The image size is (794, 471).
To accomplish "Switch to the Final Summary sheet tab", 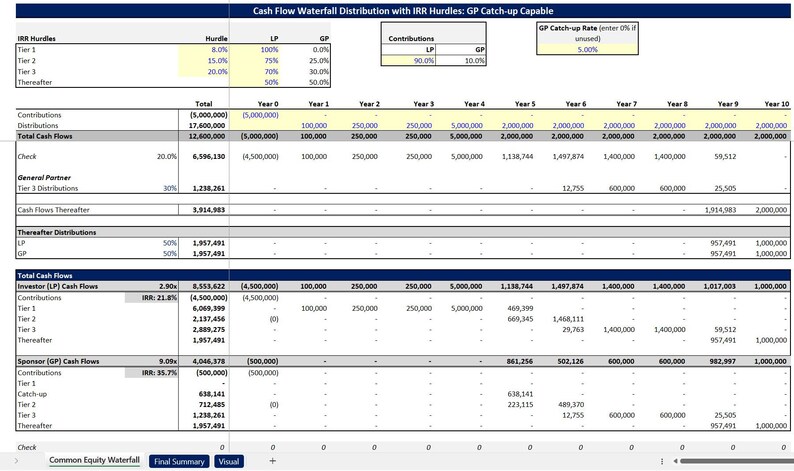I will [x=179, y=461].
